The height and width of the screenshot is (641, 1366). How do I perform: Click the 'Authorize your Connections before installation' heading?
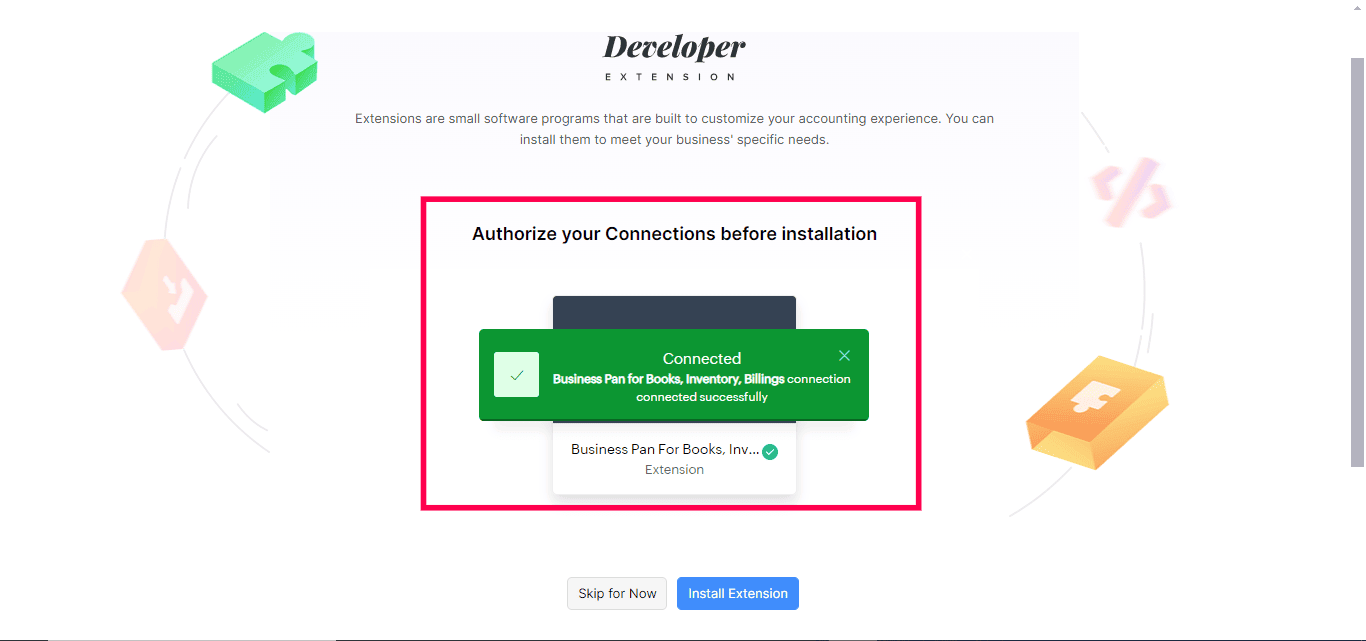click(674, 234)
